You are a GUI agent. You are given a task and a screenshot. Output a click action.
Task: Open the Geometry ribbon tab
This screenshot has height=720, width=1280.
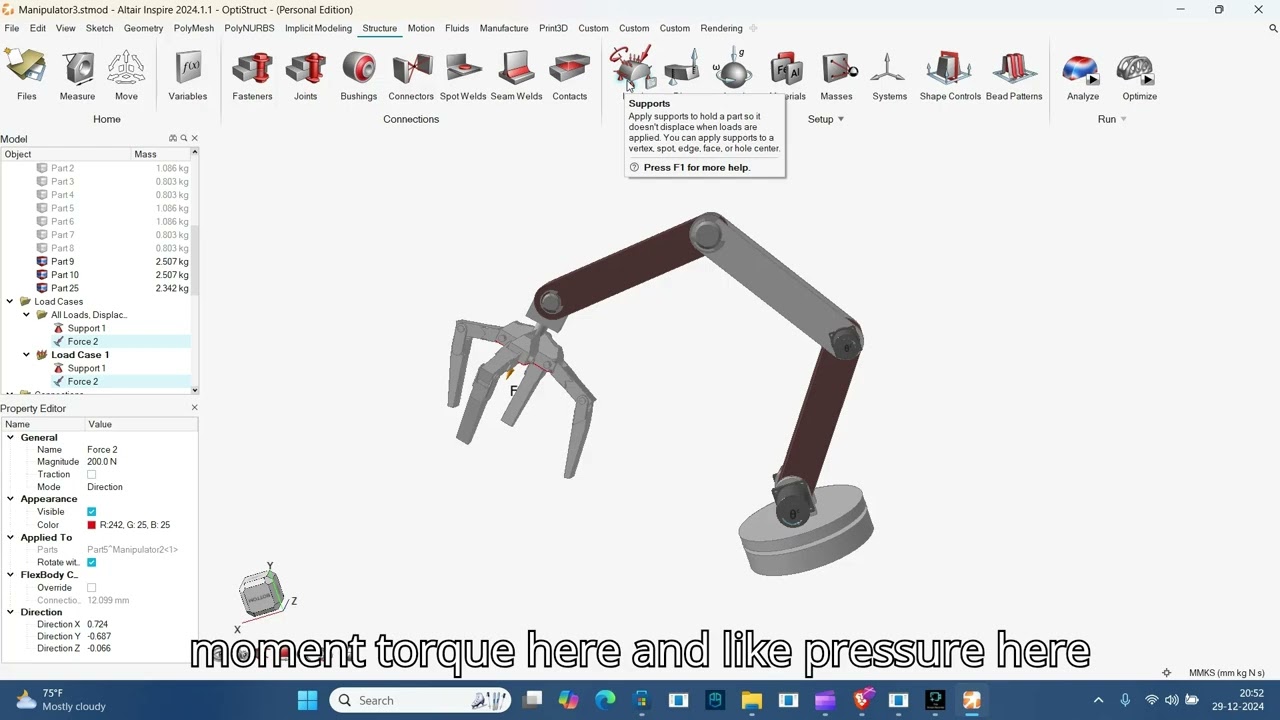coord(143,28)
